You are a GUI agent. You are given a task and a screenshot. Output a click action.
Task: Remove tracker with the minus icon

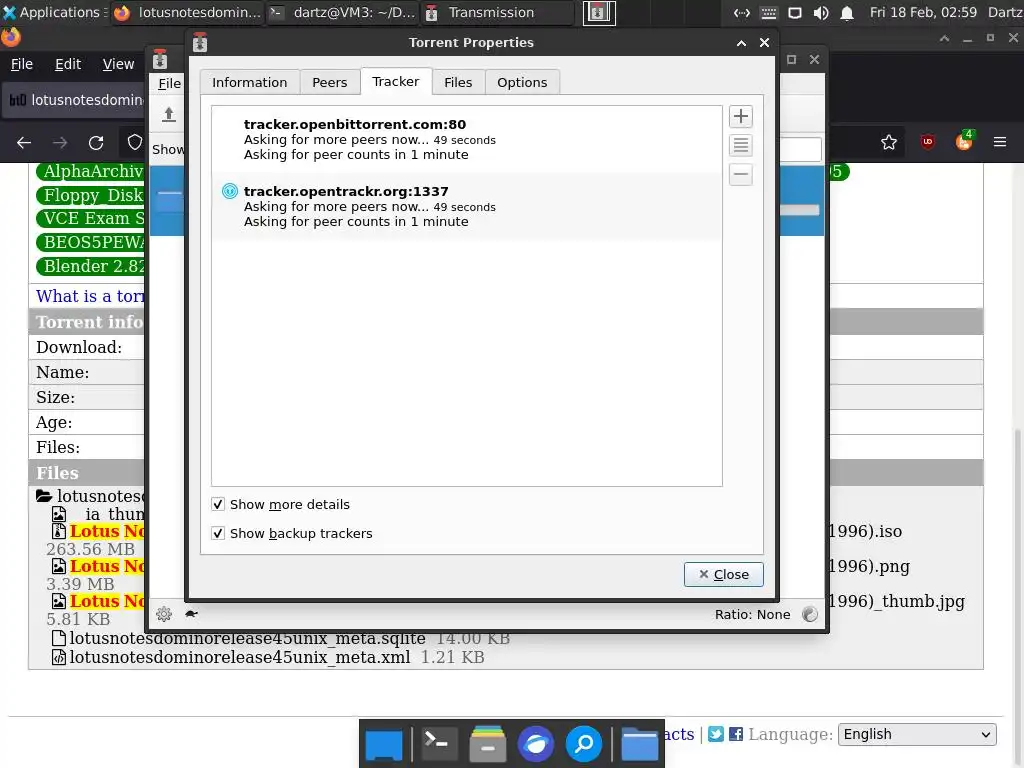(x=741, y=174)
